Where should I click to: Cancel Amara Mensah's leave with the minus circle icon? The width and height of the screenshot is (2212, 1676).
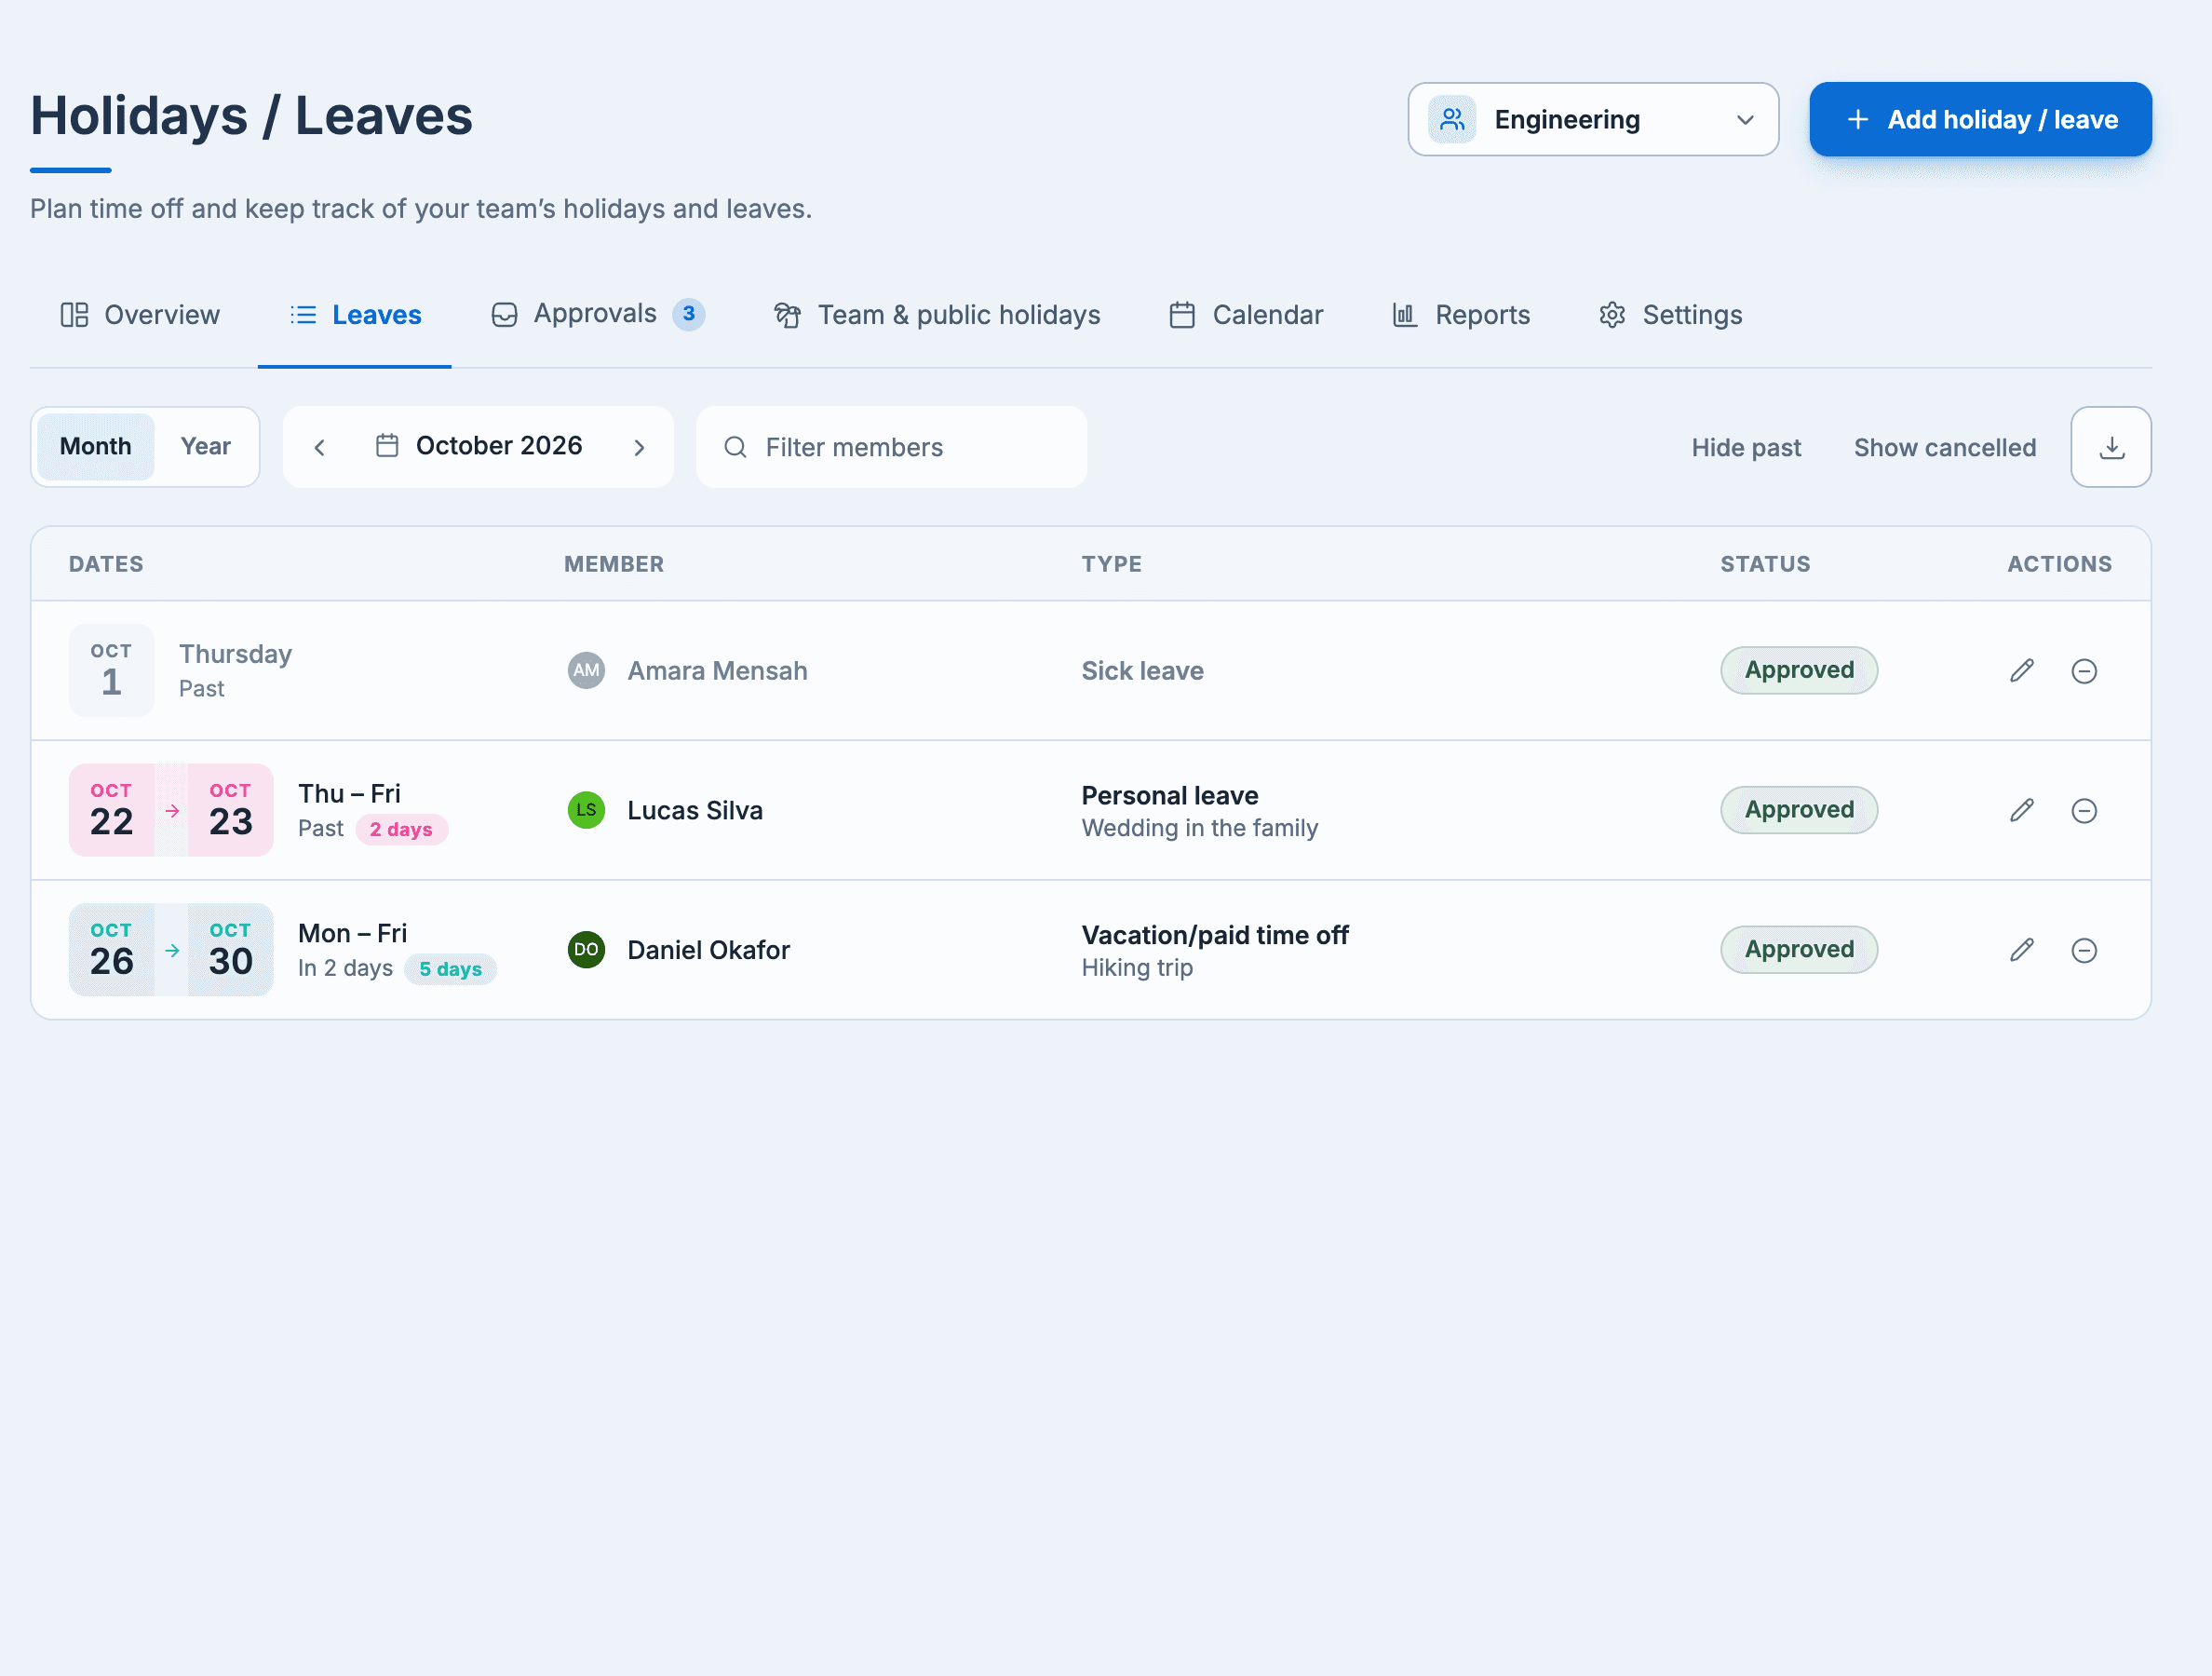(x=2083, y=670)
